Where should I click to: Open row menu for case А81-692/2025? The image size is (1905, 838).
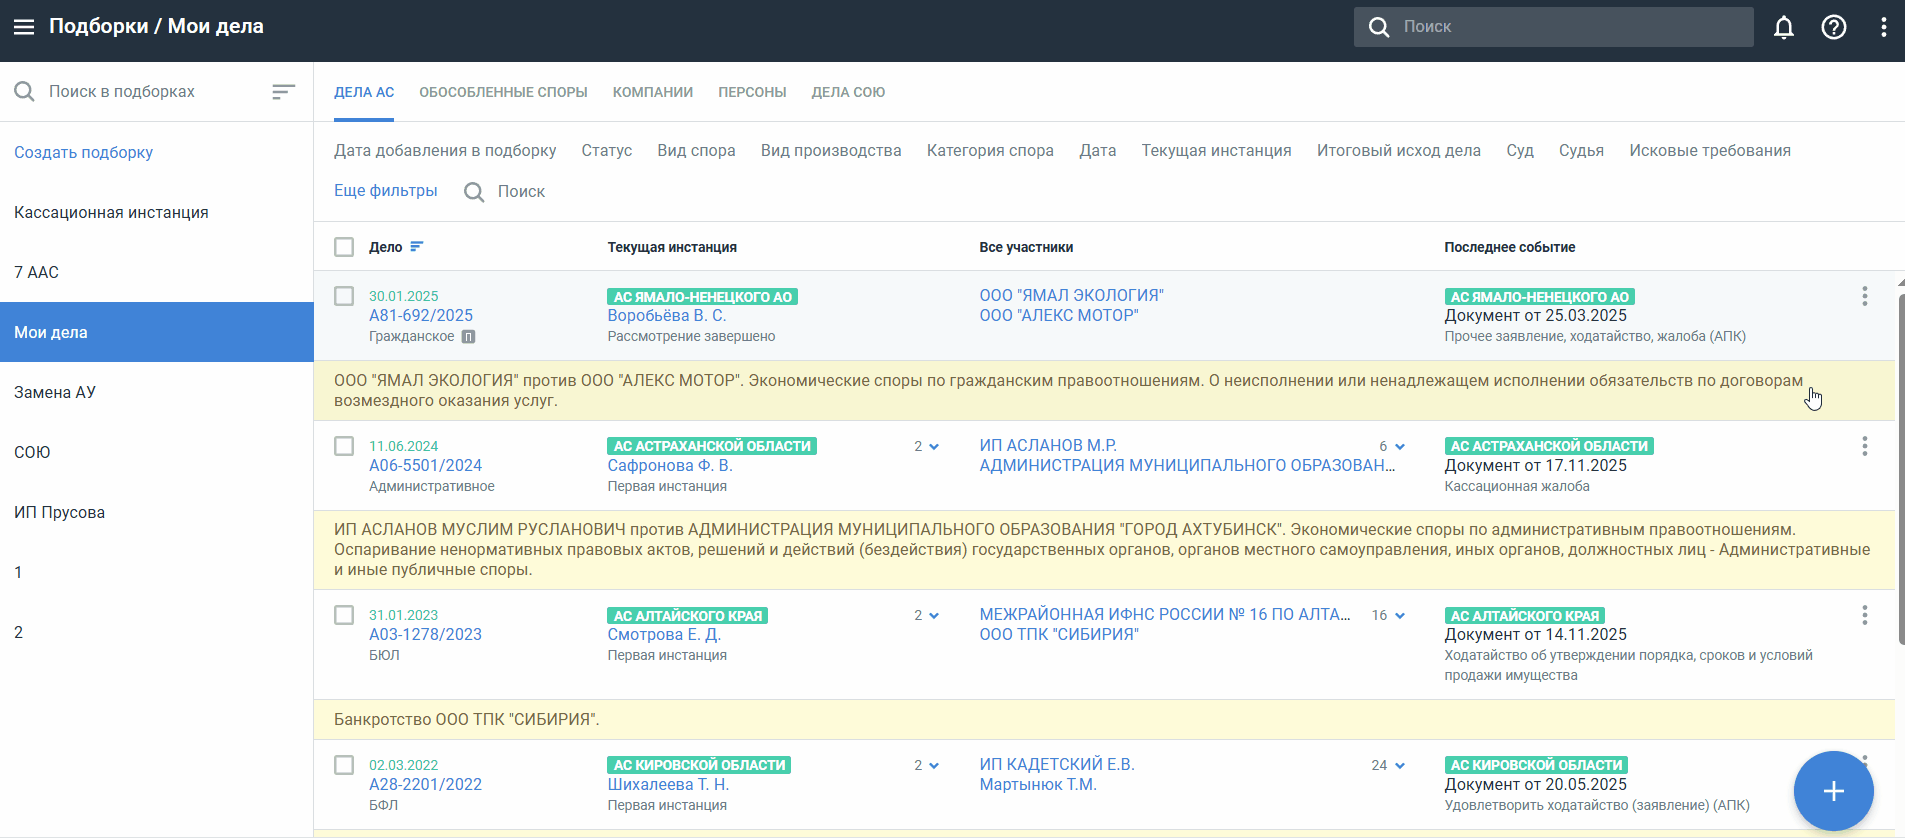click(1864, 296)
